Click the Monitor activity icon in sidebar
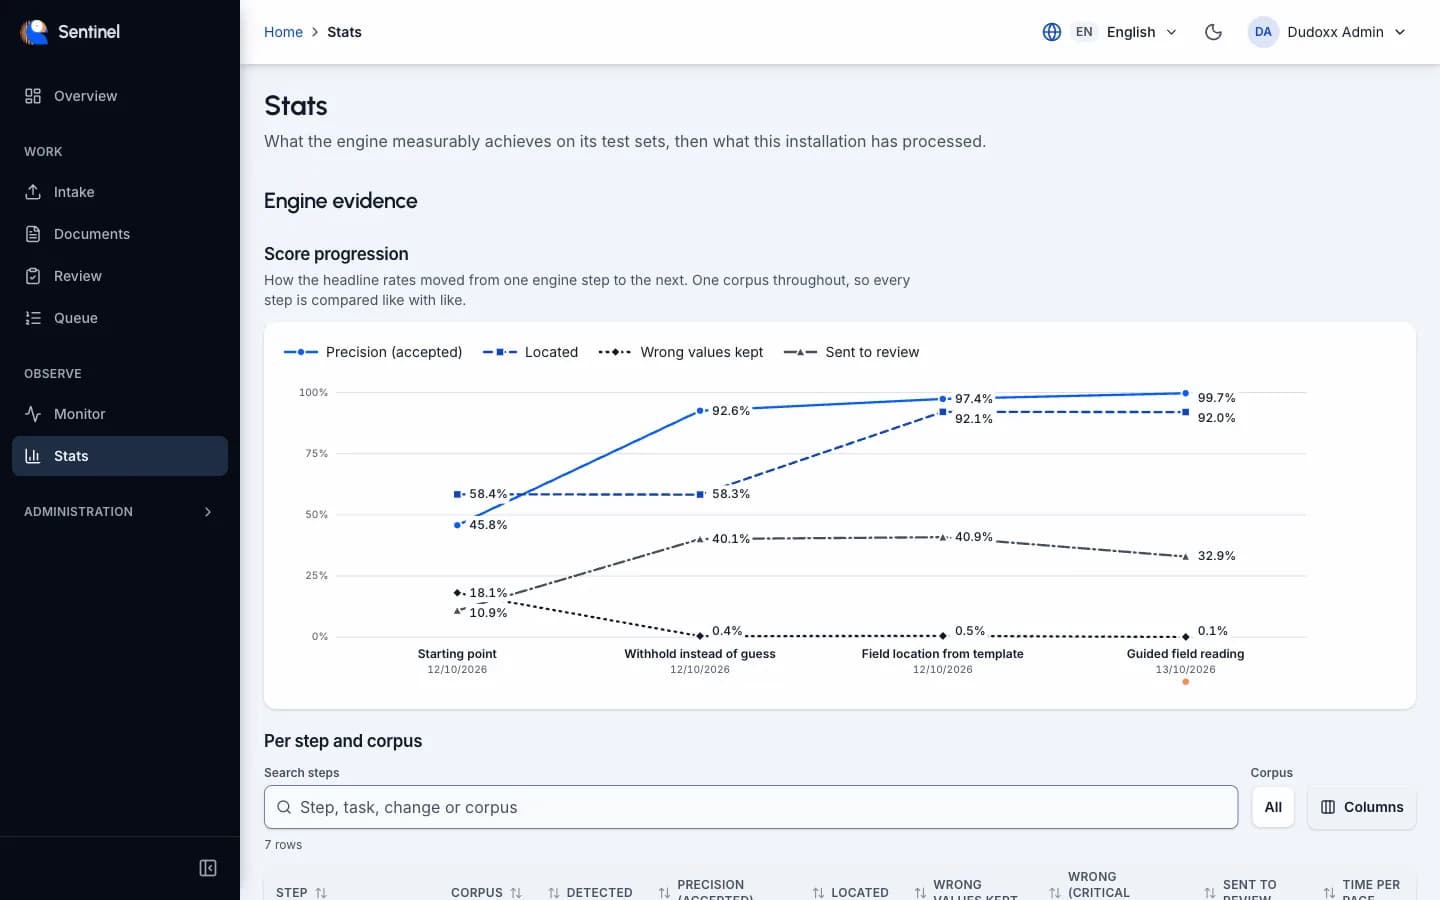The width and height of the screenshot is (1440, 900). coord(33,414)
